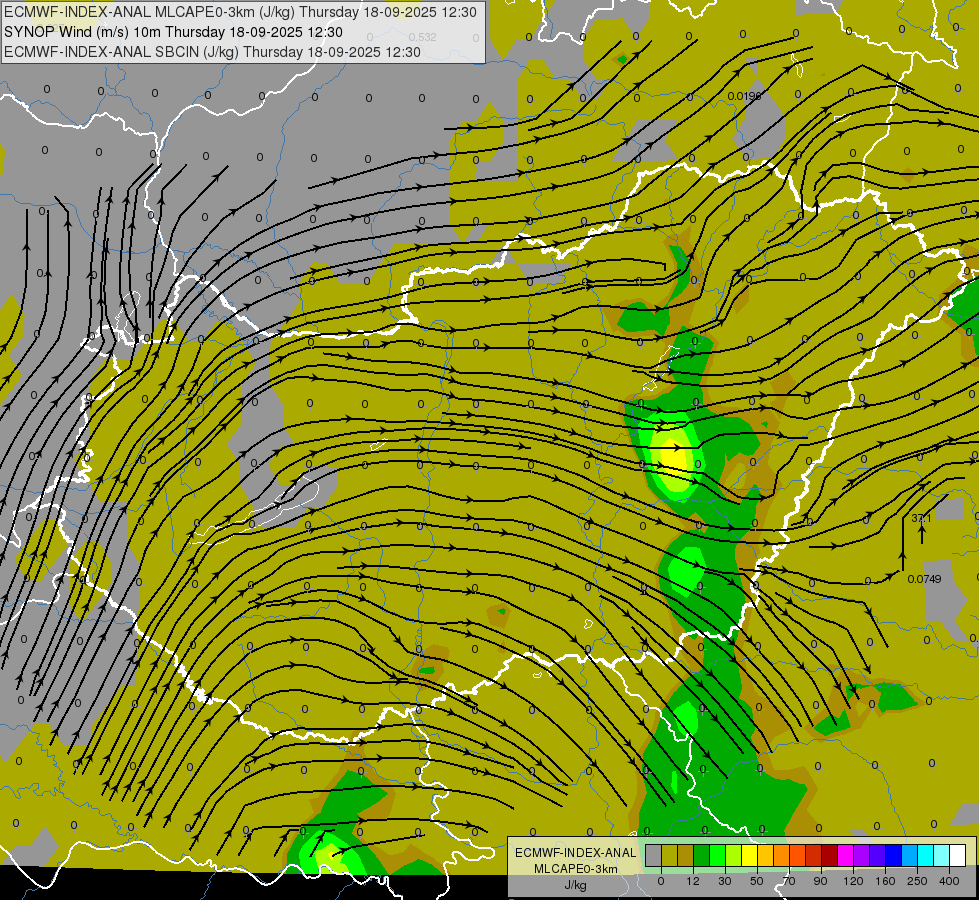This screenshot has height=900, width=979.
Task: Click the 'SYNOP Wind (m/s) 10m' title line
Action: (173, 32)
